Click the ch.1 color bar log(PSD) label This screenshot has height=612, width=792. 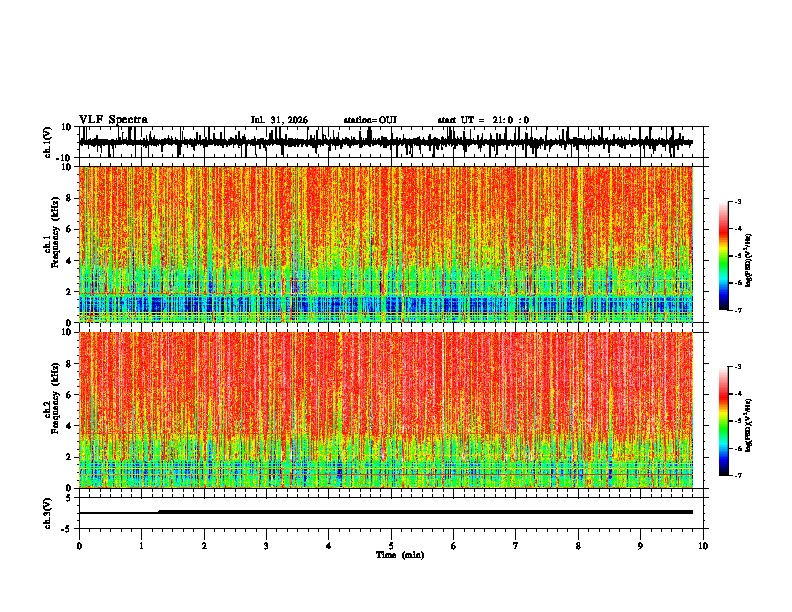[748, 260]
